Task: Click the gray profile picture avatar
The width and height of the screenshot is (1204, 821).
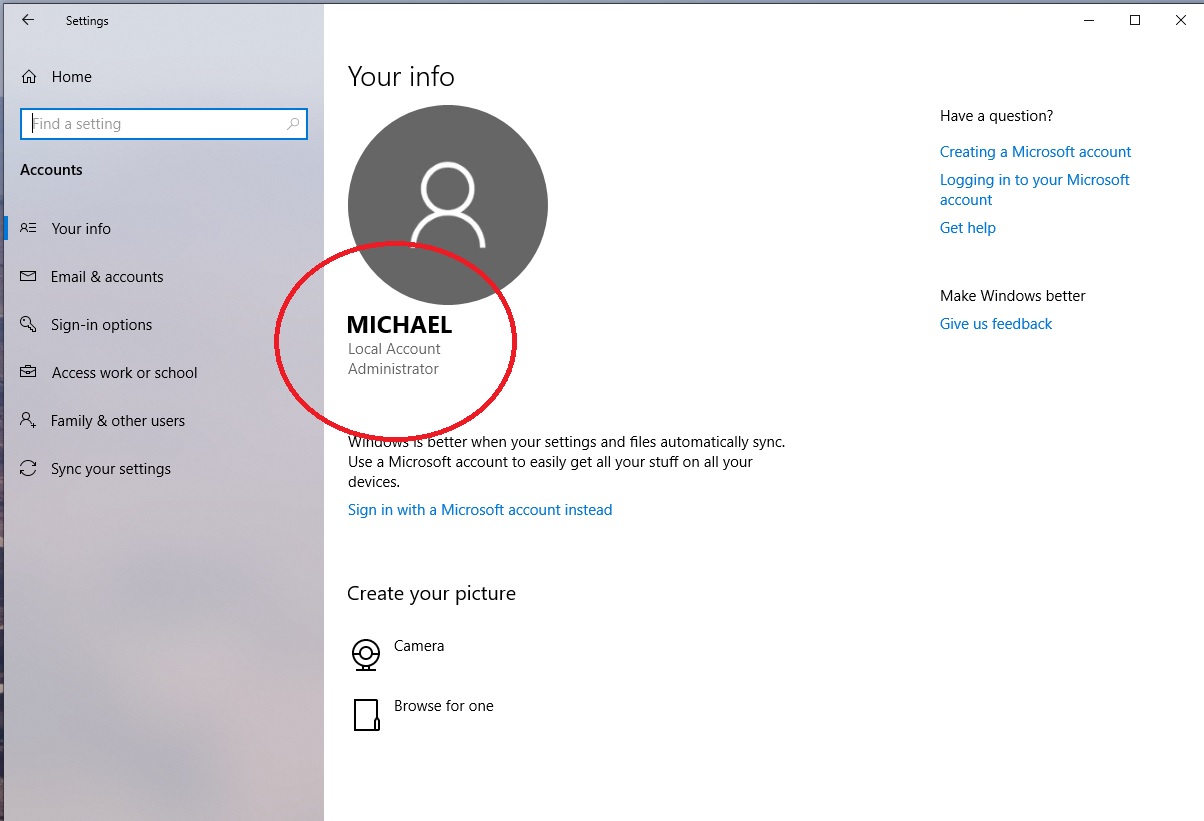Action: (448, 204)
